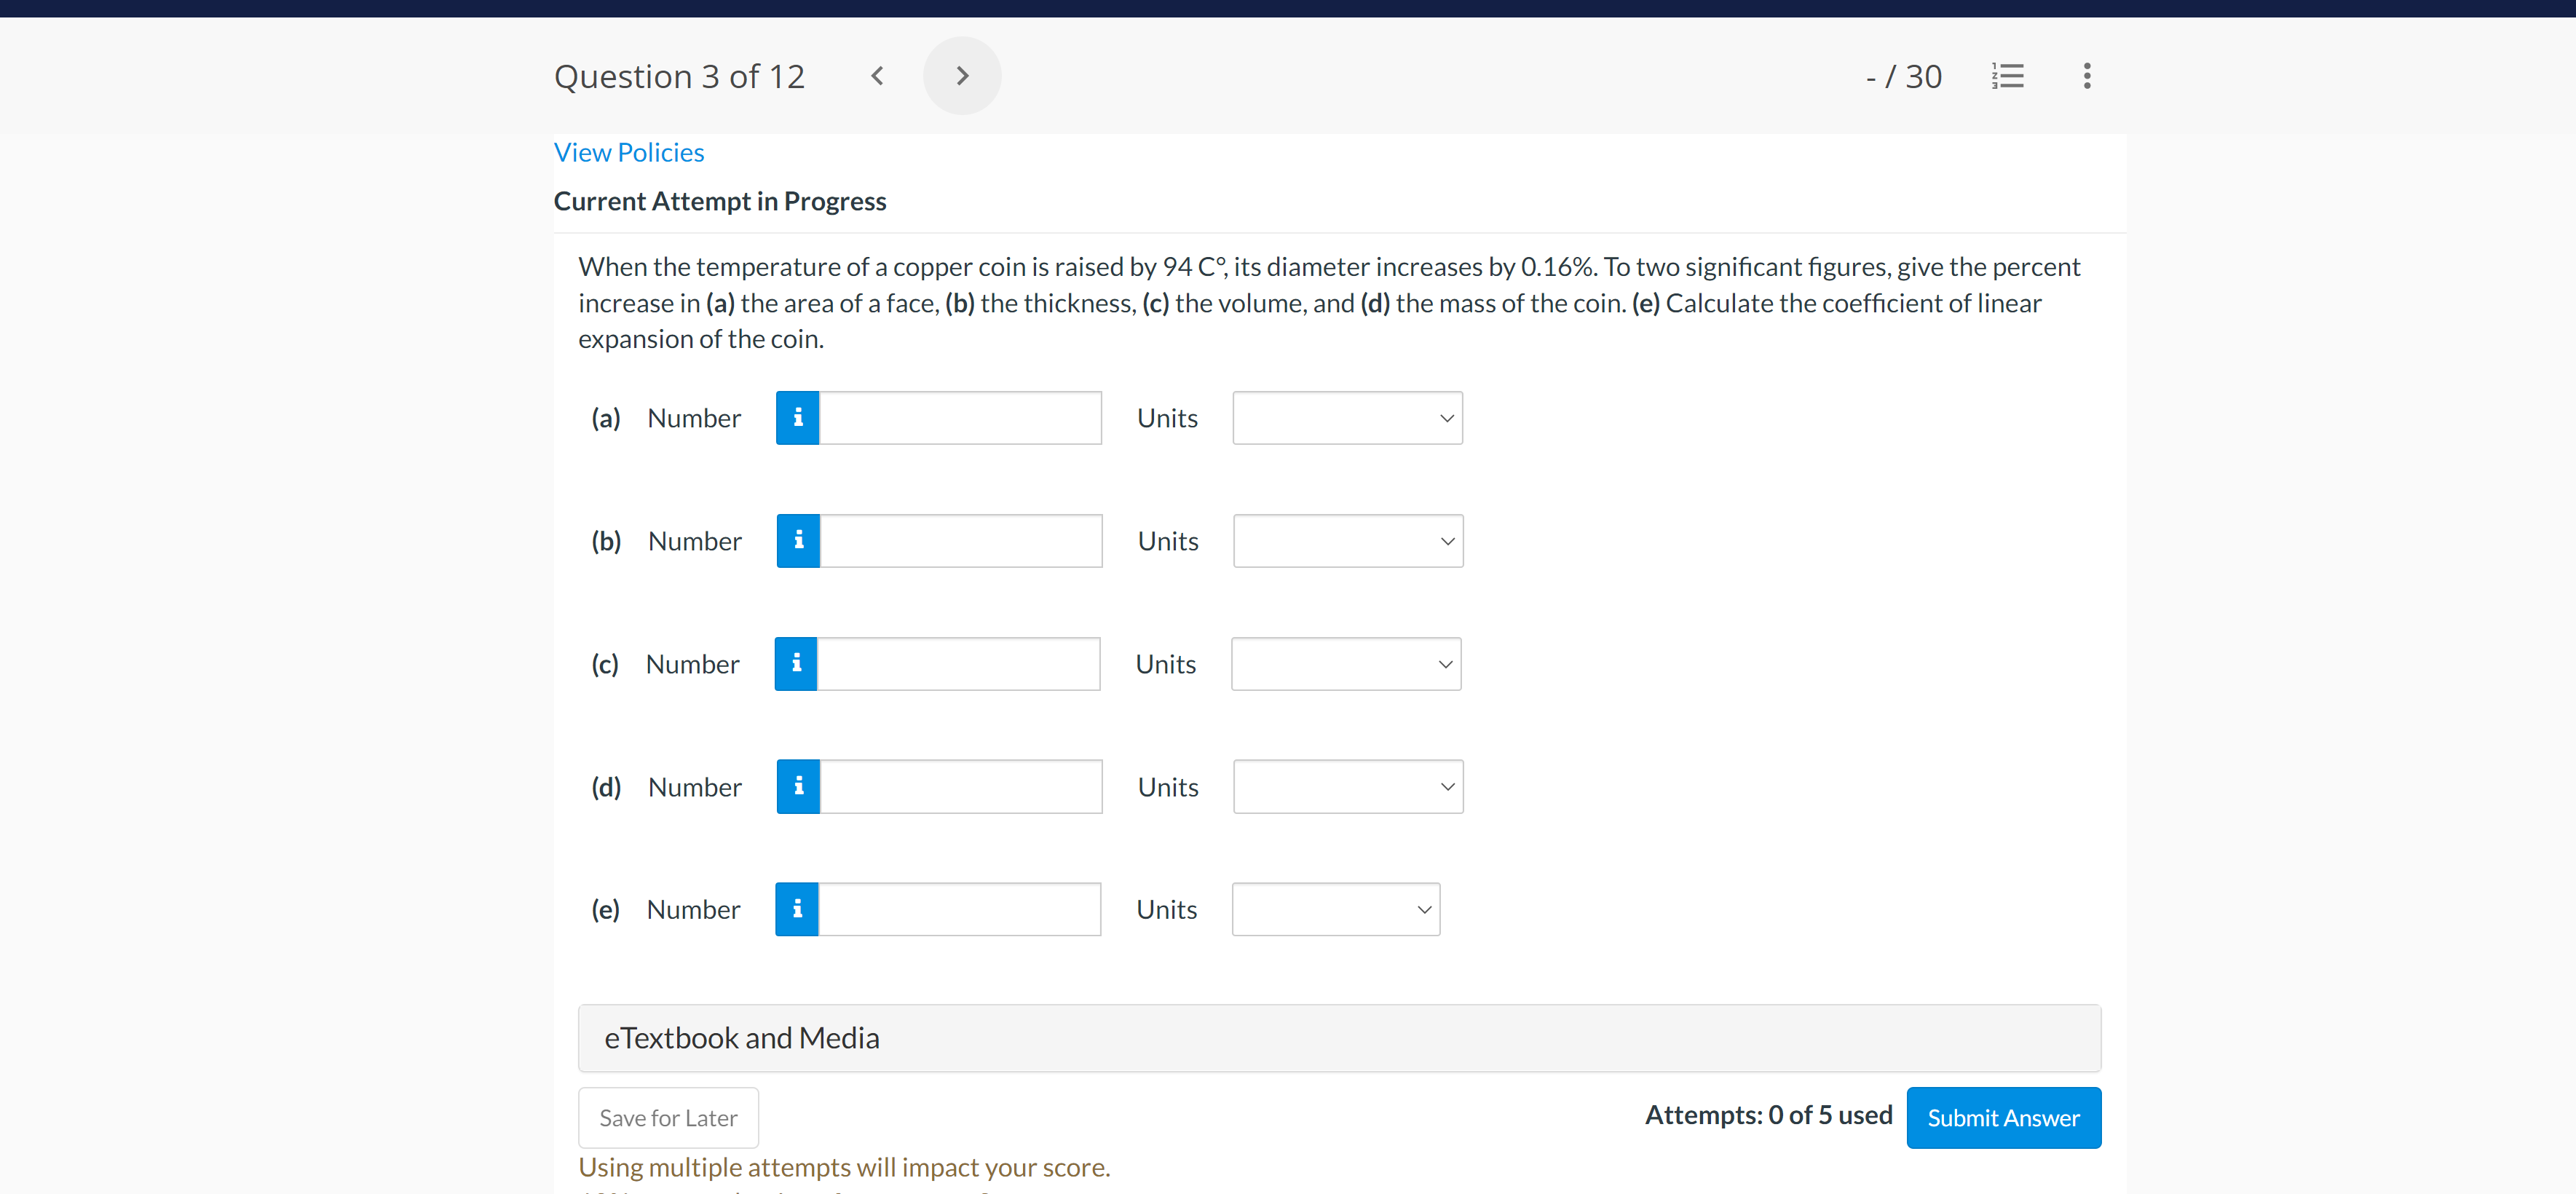This screenshot has width=2576, height=1194.
Task: Click Save for Later
Action: (668, 1117)
